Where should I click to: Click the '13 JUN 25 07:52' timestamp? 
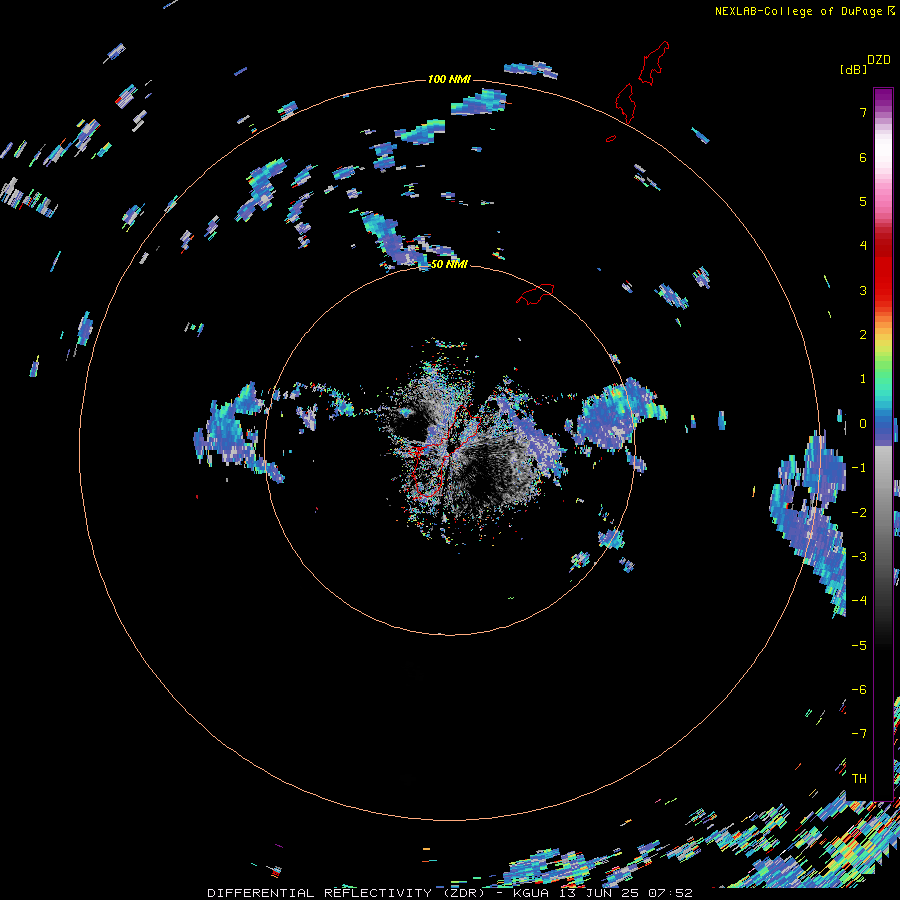[626, 893]
